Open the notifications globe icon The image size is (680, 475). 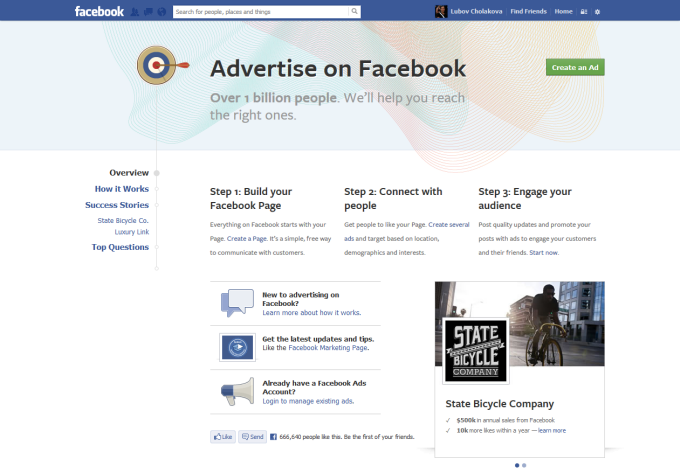pyautogui.click(x=161, y=12)
